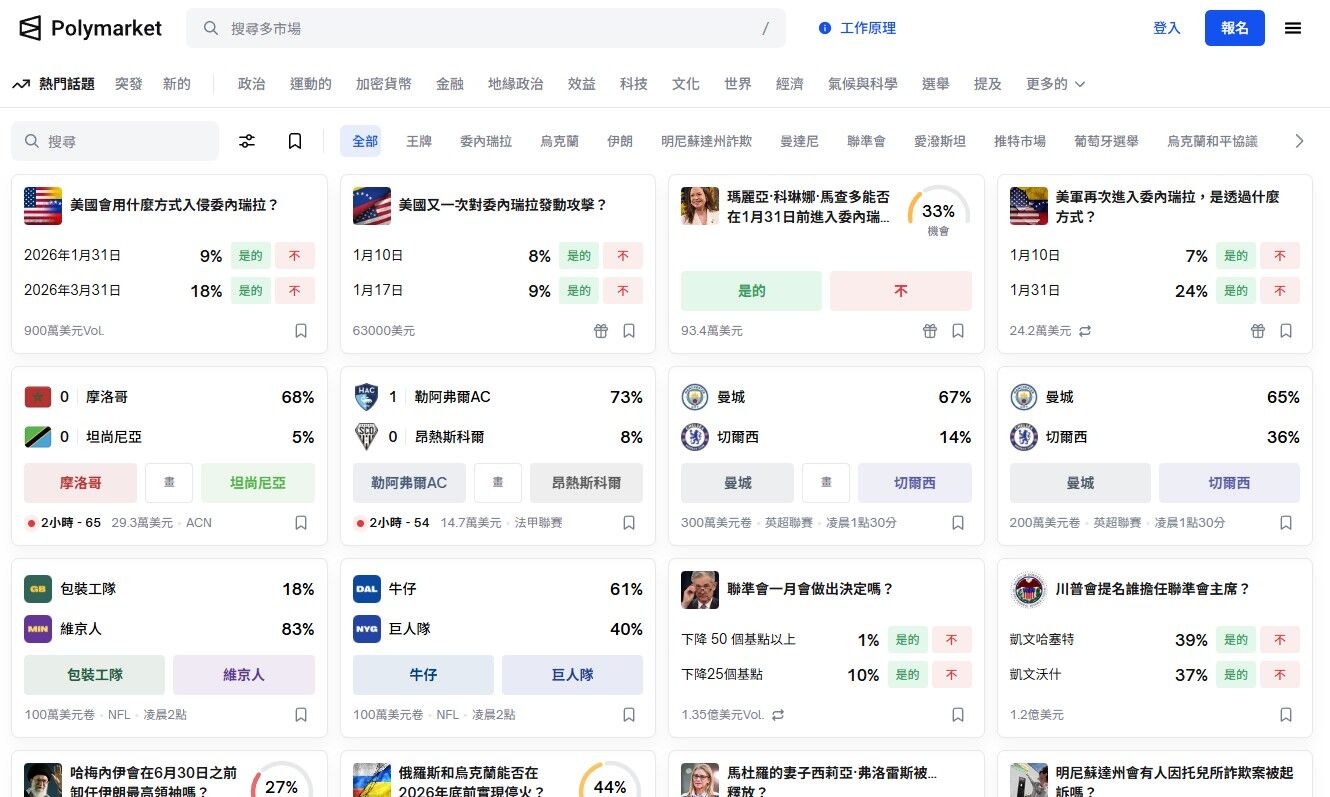
Task: Open the hamburger menu icon
Action: 1292,28
